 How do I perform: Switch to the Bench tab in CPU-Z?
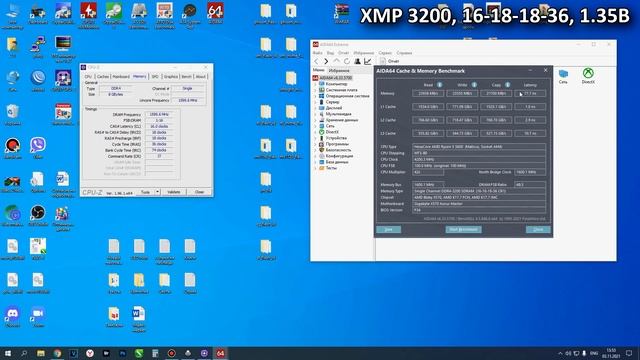click(187, 77)
